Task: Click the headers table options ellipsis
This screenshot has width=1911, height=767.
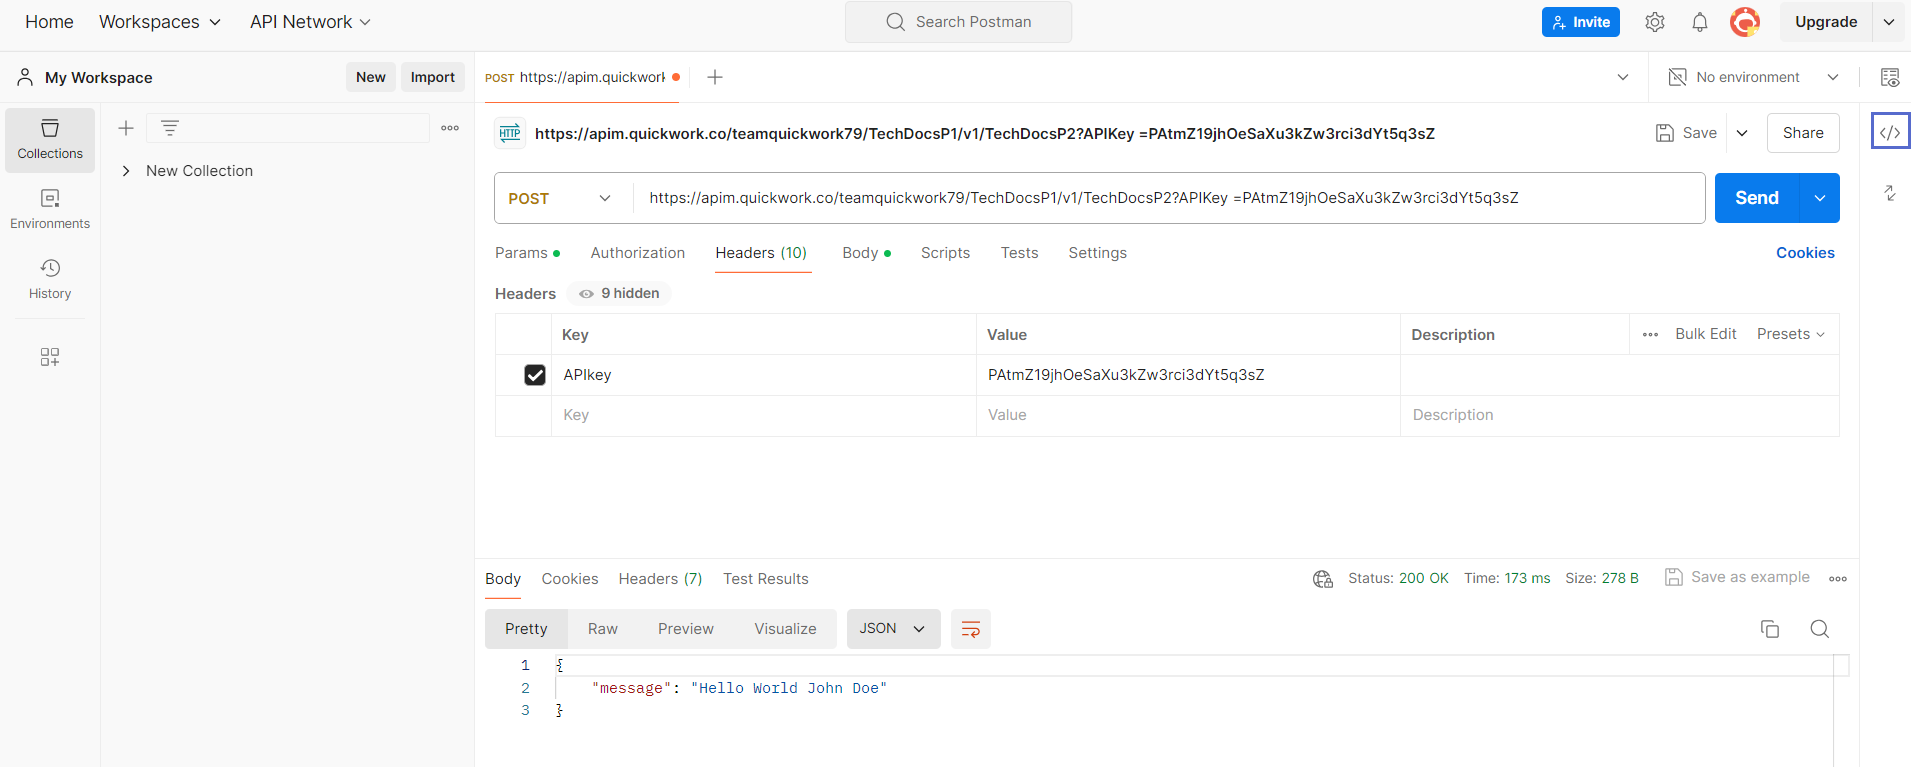Action: tap(1650, 334)
